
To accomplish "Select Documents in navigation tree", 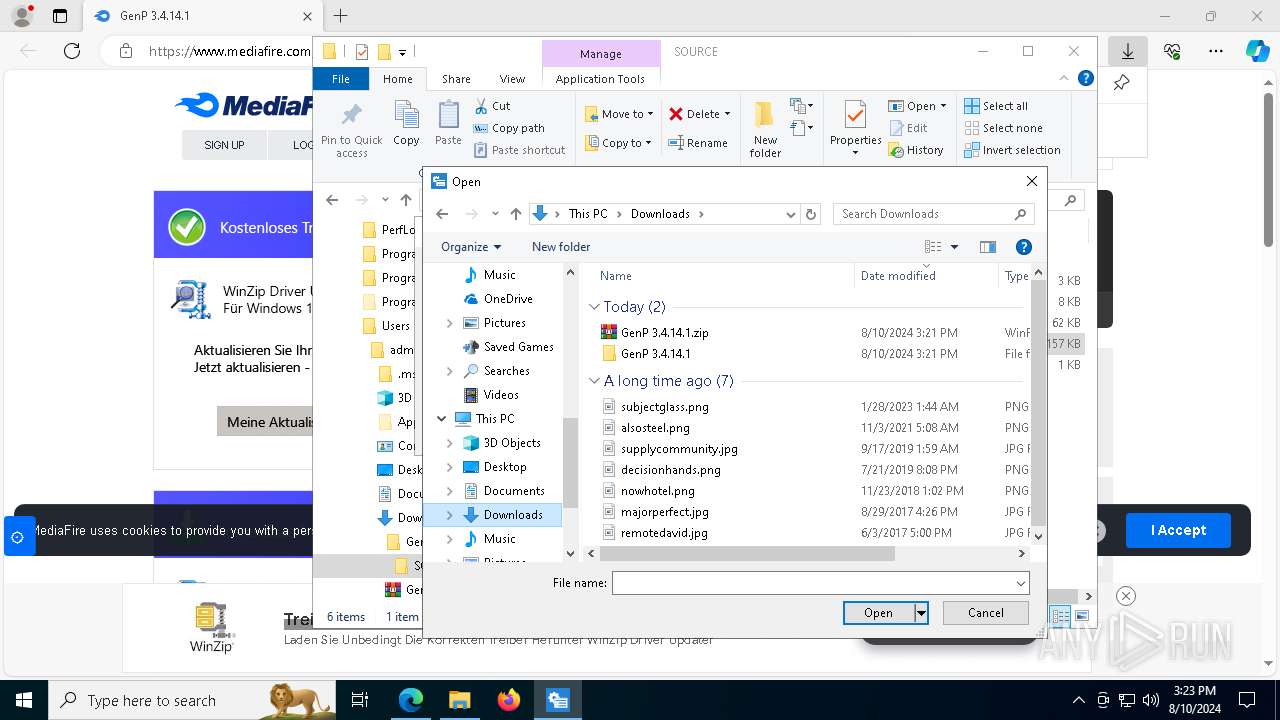I will pos(514,491).
